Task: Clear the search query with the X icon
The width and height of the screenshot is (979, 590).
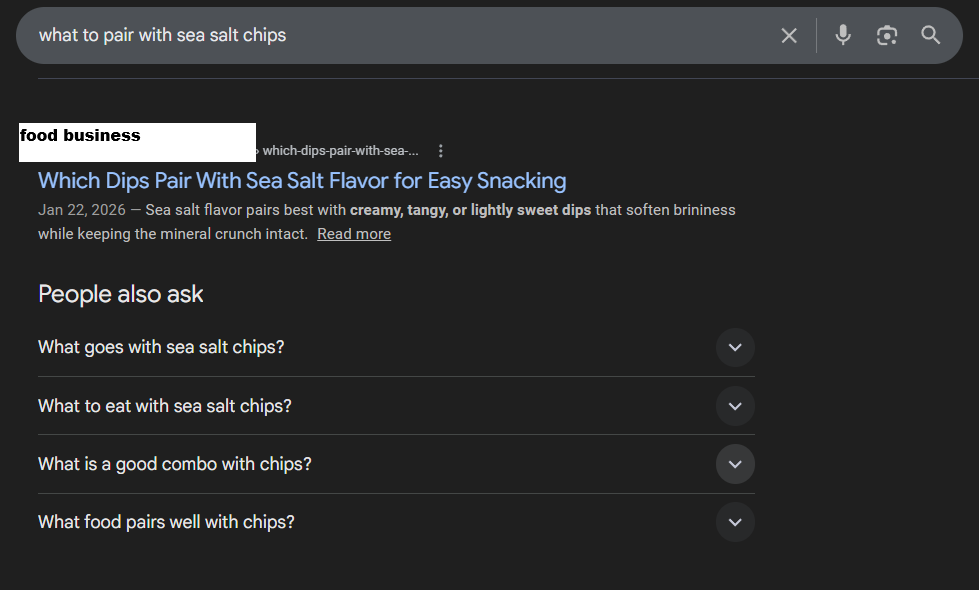Action: tap(789, 36)
